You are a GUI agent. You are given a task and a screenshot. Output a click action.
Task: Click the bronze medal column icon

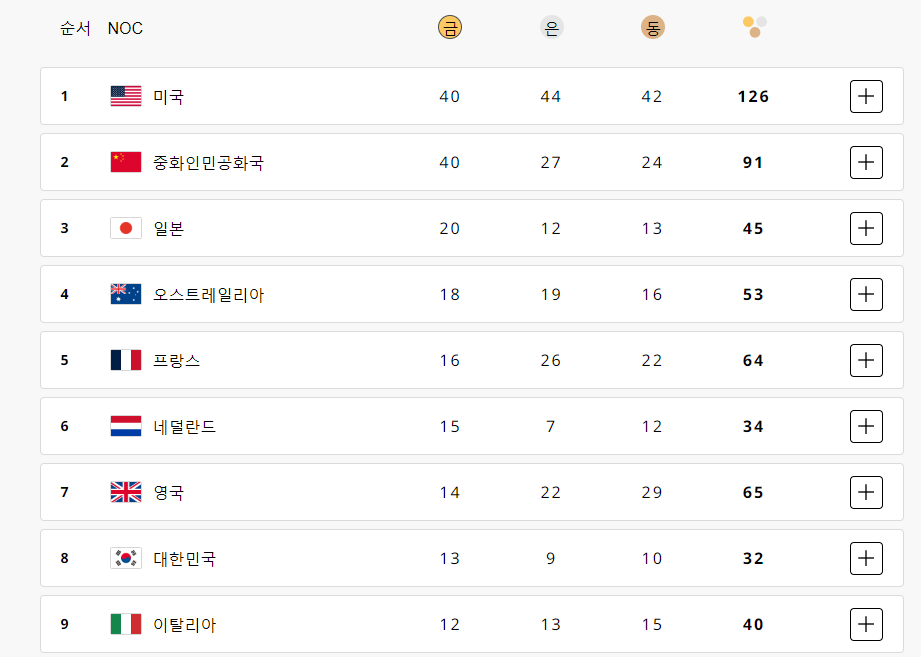(652, 27)
